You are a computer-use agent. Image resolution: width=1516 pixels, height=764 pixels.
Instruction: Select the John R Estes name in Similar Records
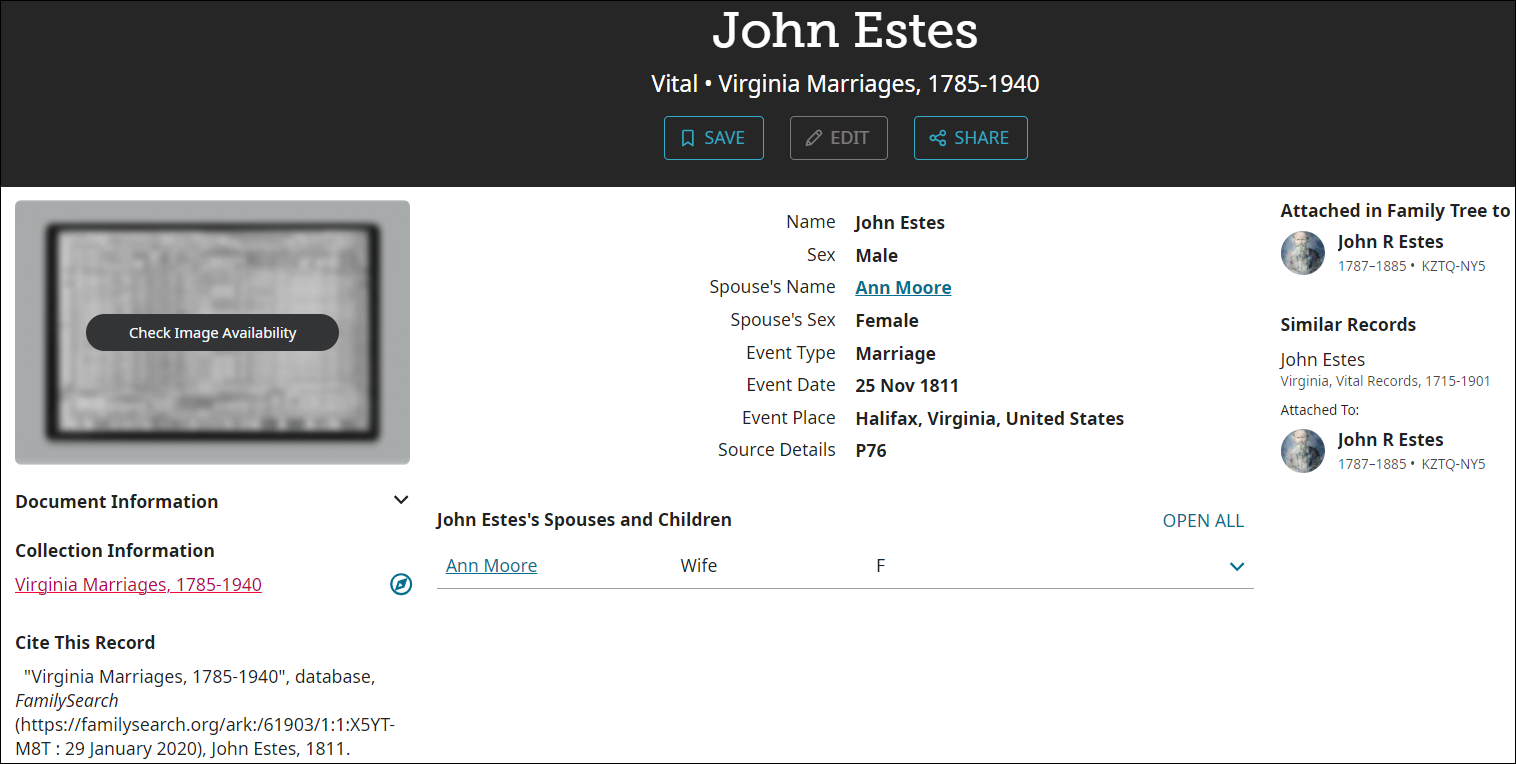pyautogui.click(x=1390, y=439)
